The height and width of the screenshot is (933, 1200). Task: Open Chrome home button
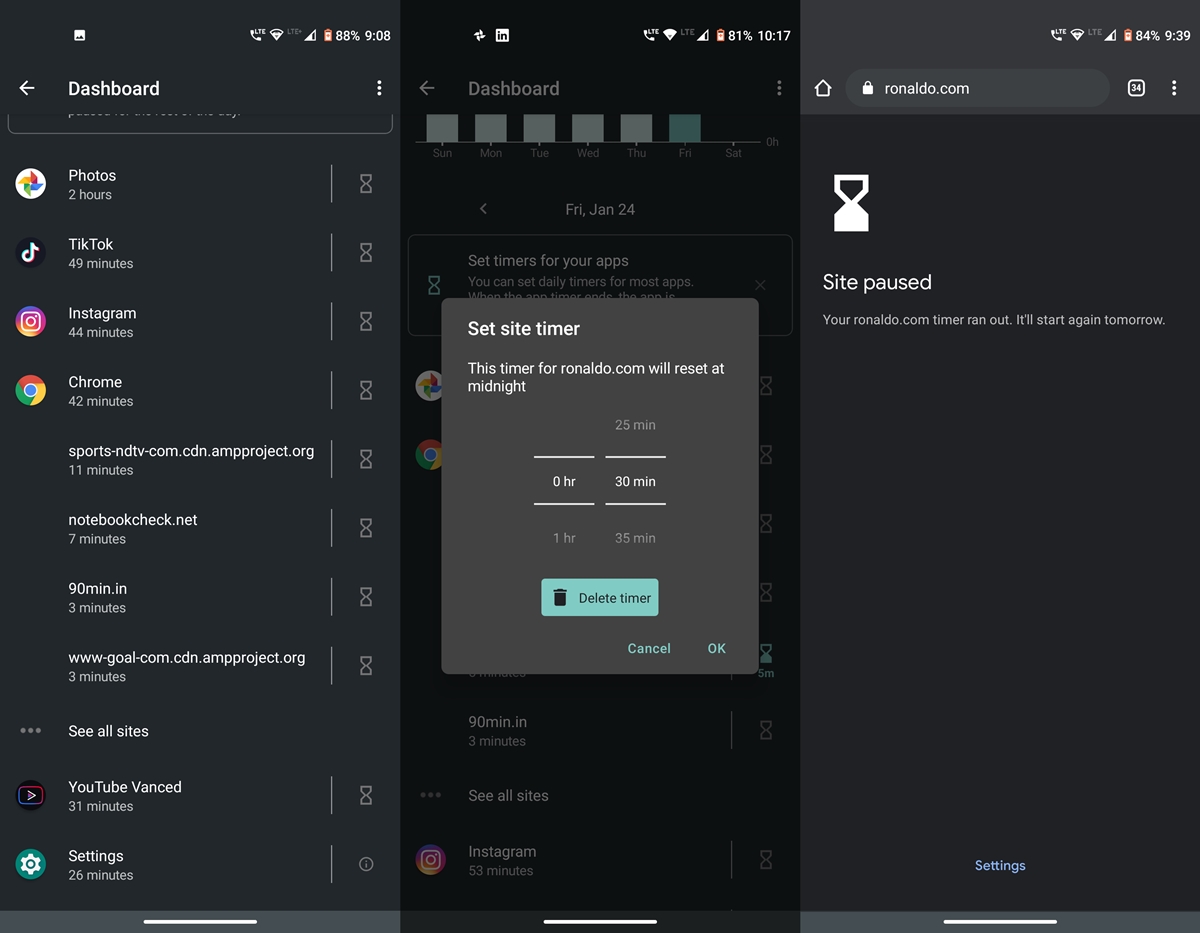[823, 88]
